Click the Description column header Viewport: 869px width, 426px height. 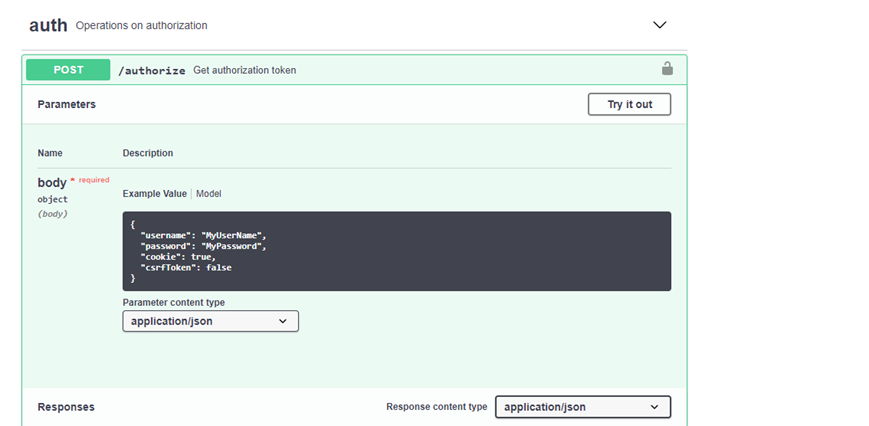point(148,153)
